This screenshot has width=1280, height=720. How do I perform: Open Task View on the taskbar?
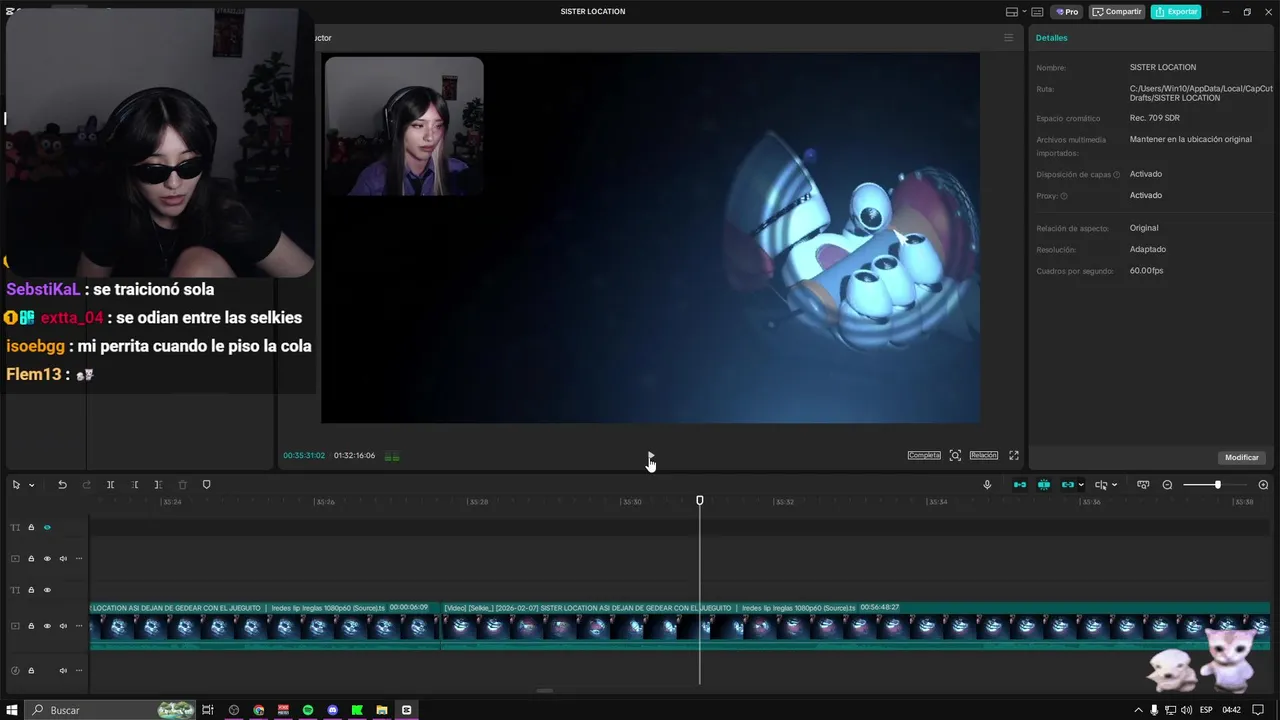click(208, 710)
